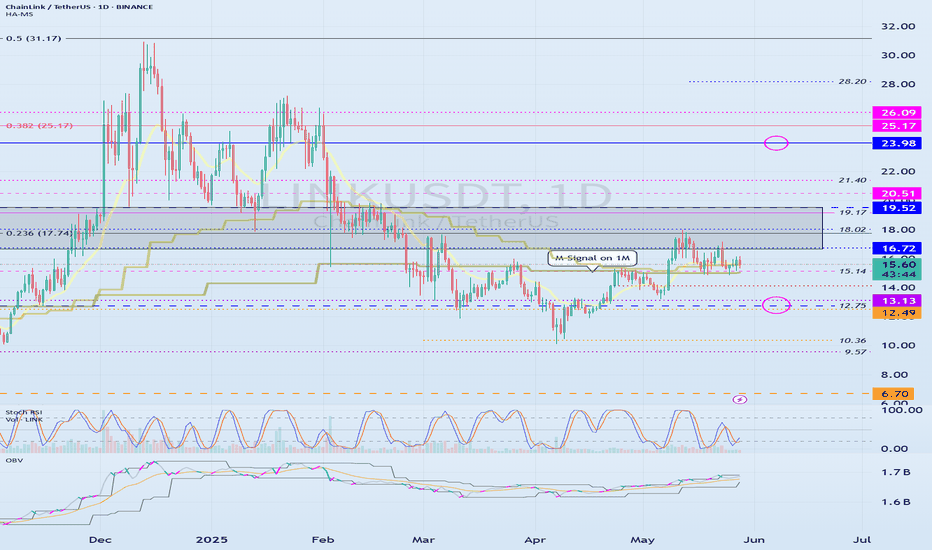Click the 9.57 line label
The image size is (932, 550).
(x=855, y=352)
